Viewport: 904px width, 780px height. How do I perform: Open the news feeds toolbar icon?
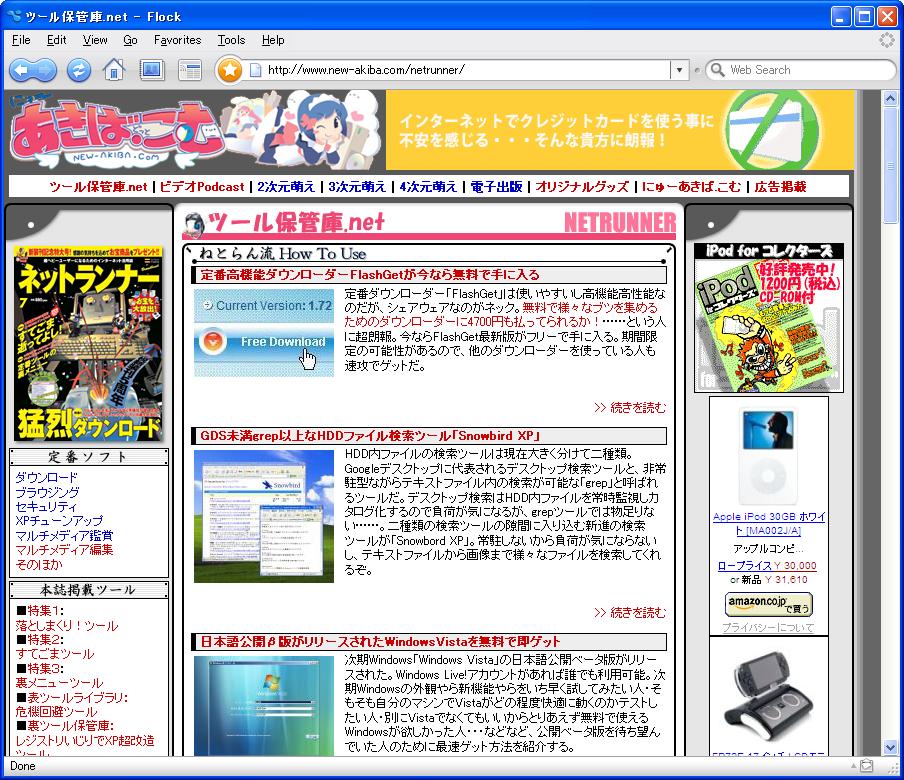click(190, 70)
